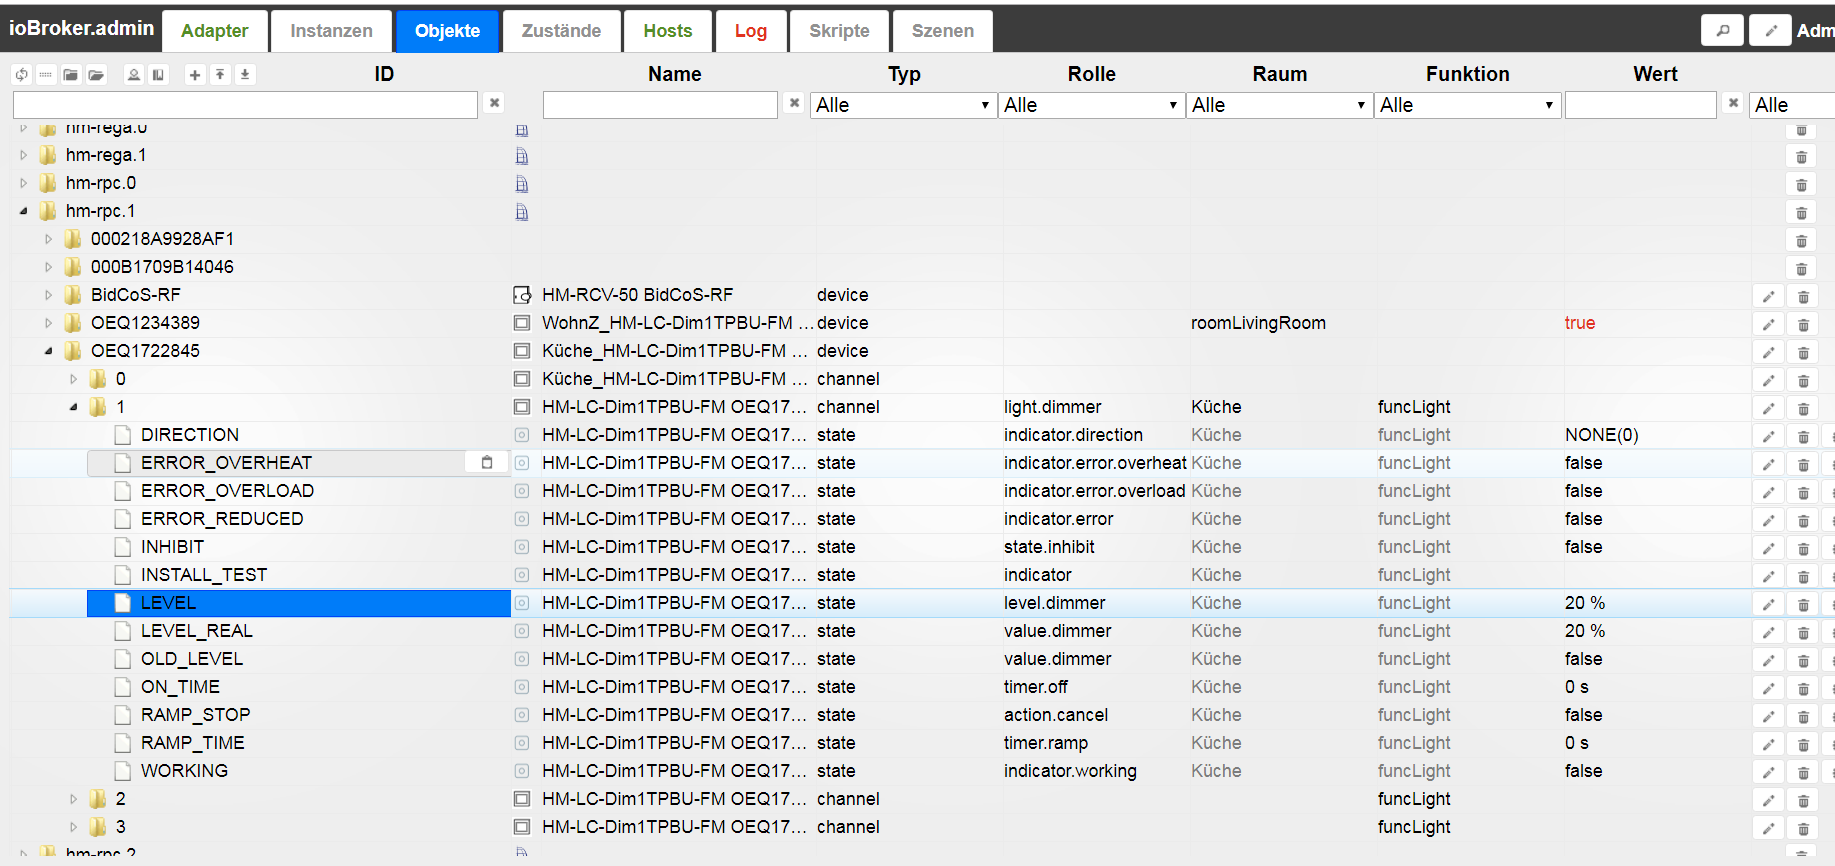The width and height of the screenshot is (1835, 866).
Task: Click the pencil edit icon in top bar
Action: [1770, 30]
